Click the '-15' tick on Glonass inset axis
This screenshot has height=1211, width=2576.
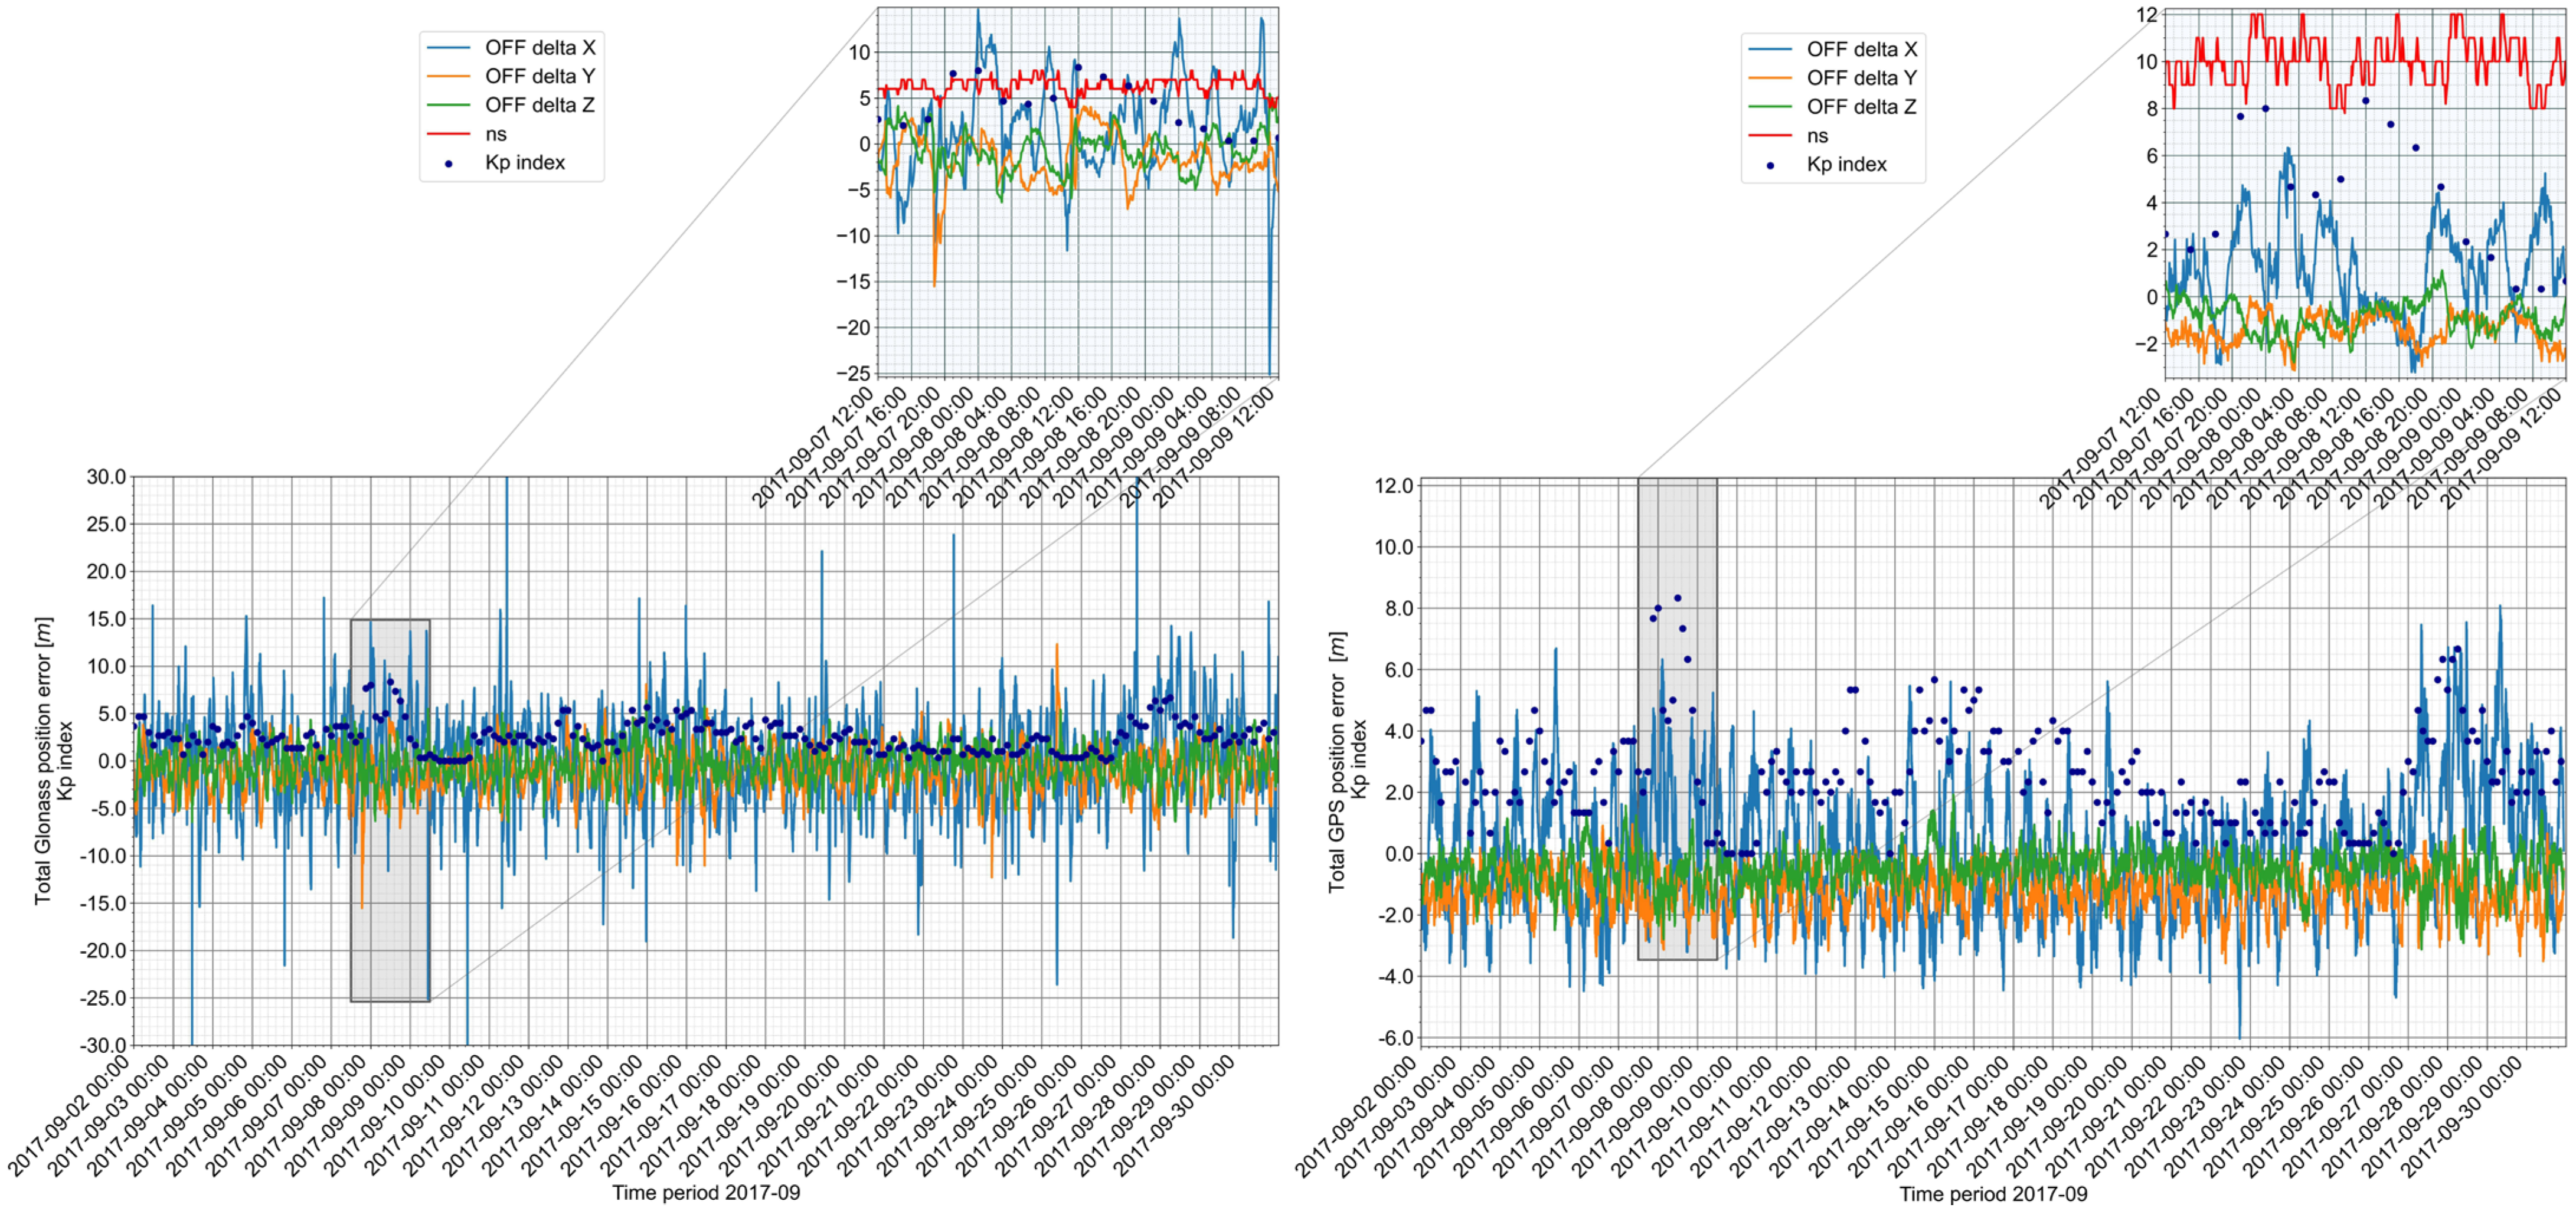853,282
